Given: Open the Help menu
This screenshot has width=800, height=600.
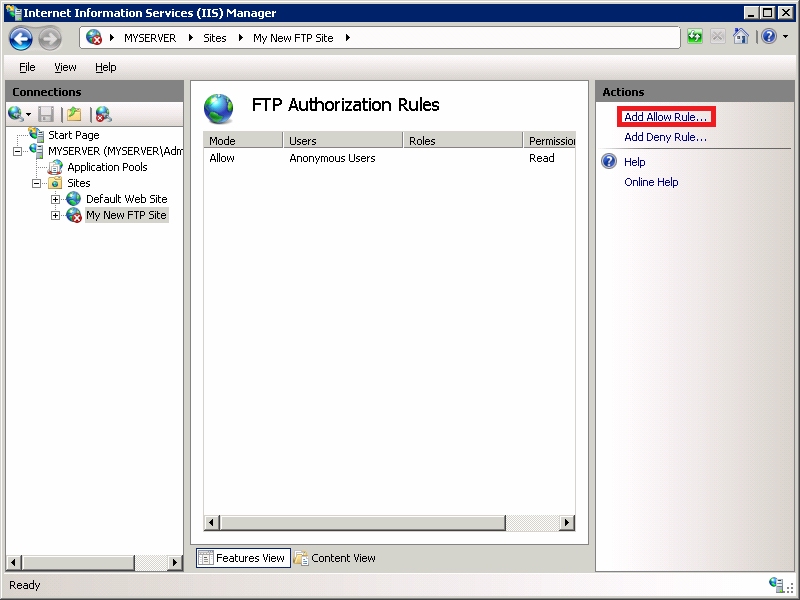Looking at the screenshot, I should click(x=106, y=67).
